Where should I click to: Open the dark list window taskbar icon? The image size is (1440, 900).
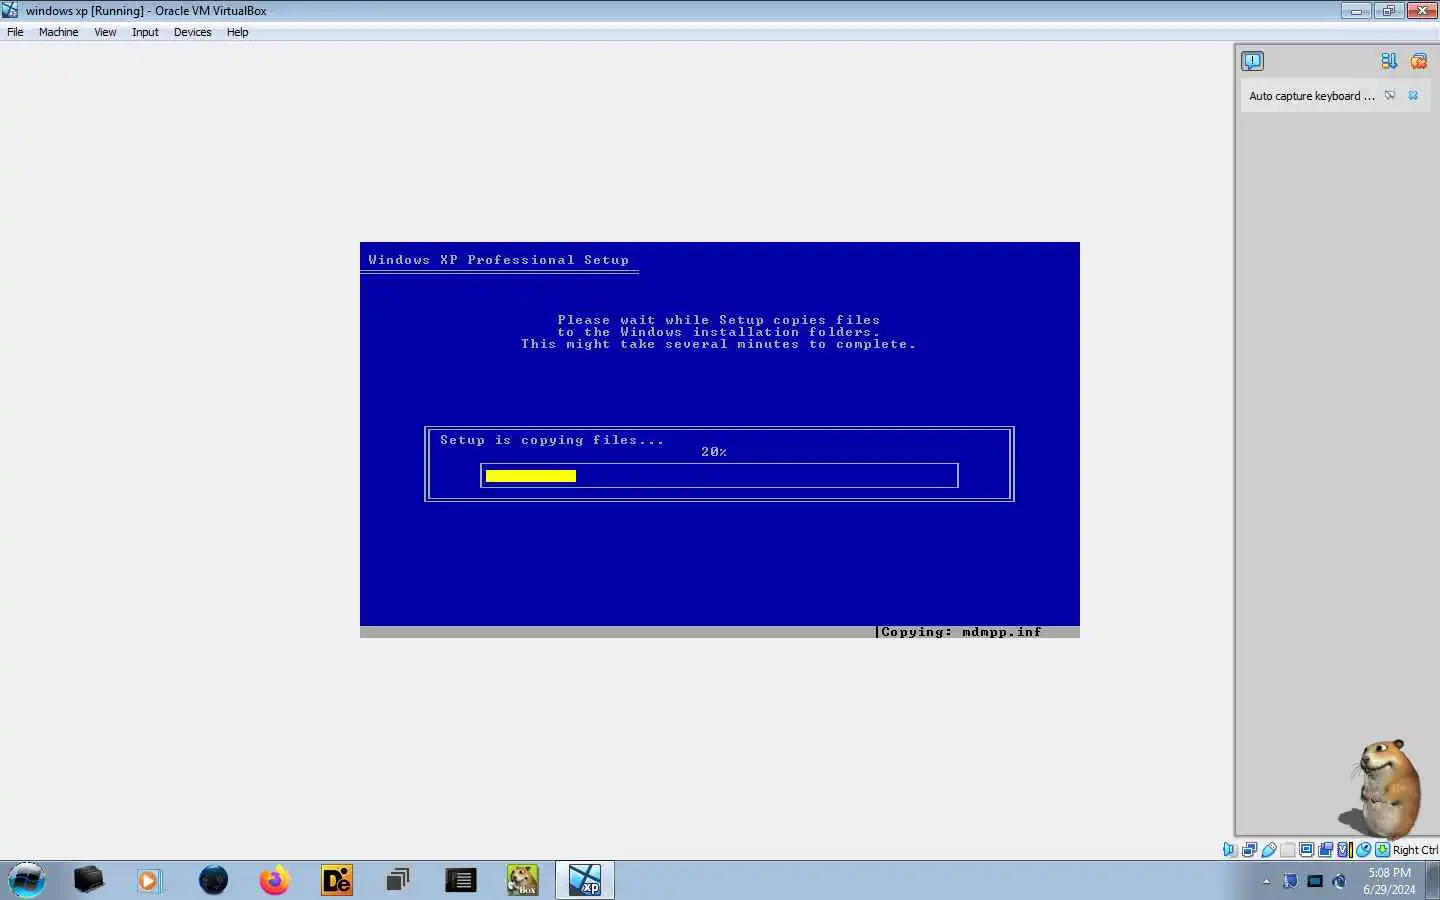tap(460, 880)
